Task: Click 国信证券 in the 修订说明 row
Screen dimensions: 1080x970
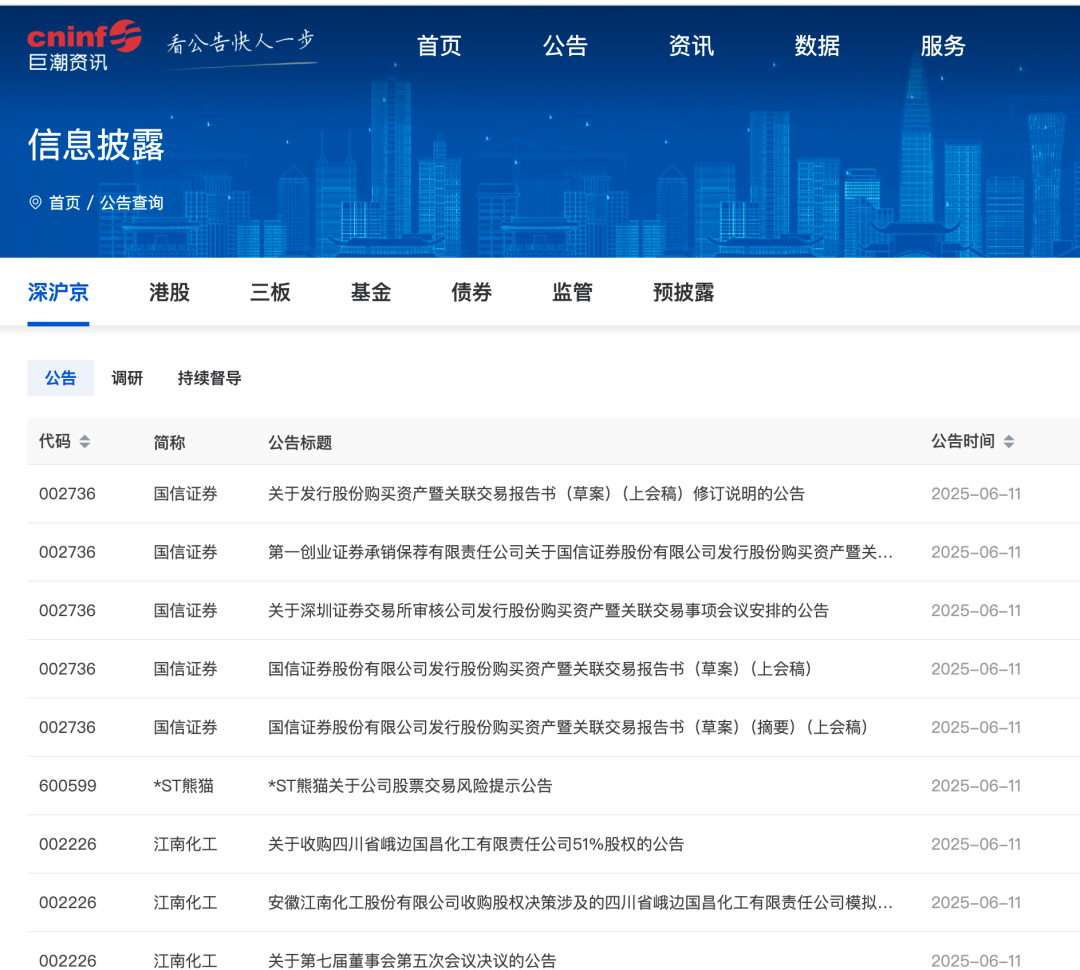Action: point(185,493)
